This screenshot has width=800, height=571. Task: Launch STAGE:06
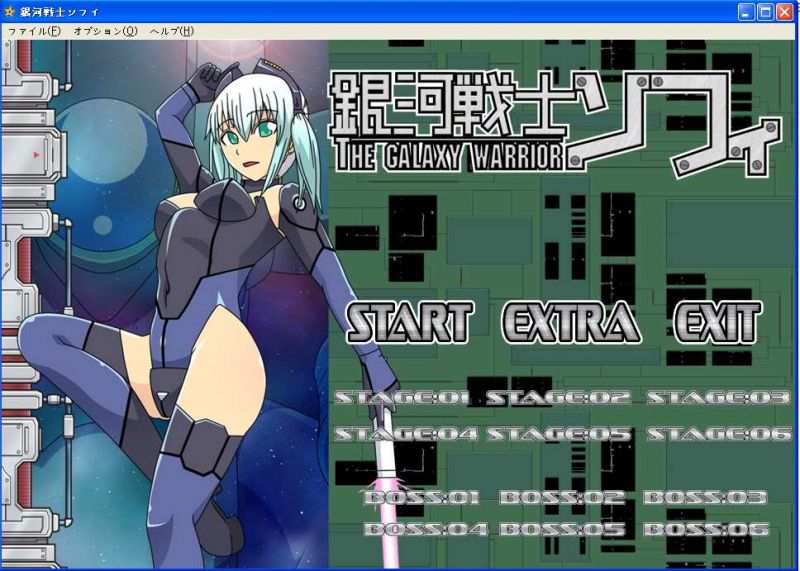pyautogui.click(x=718, y=434)
